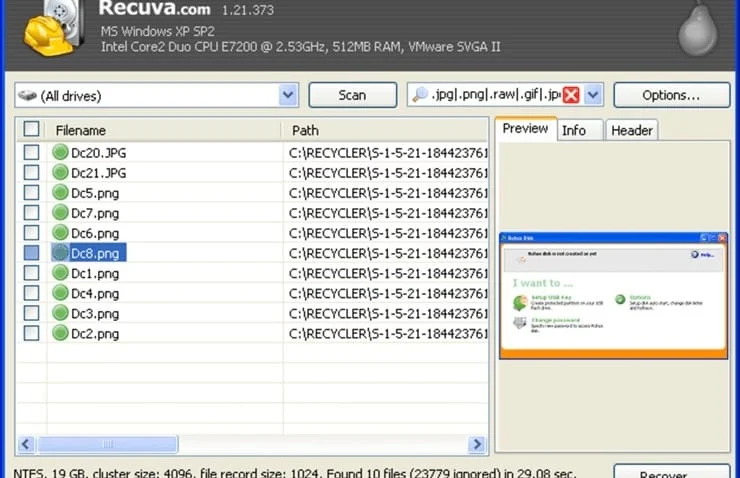Click the status icon of selected Dc8.png
The width and height of the screenshot is (740, 478).
click(x=60, y=253)
